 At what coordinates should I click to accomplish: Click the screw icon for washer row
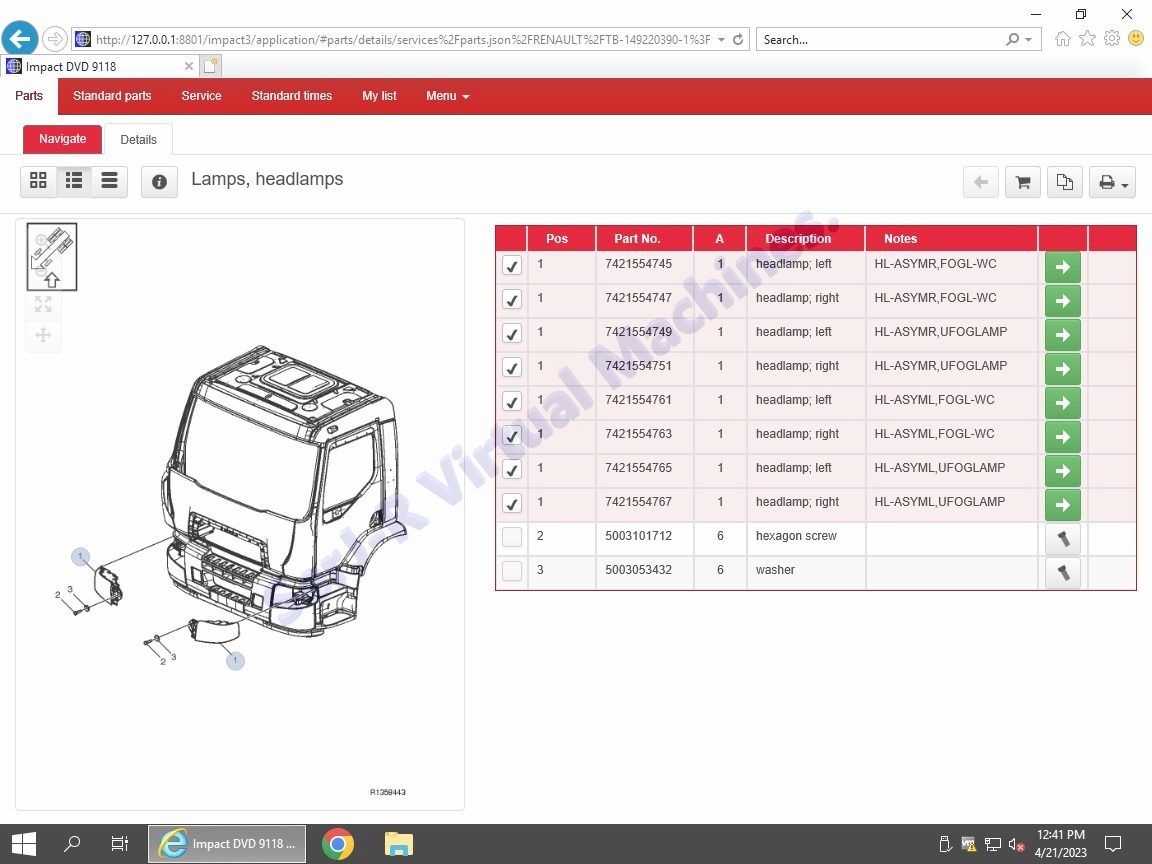point(1062,572)
